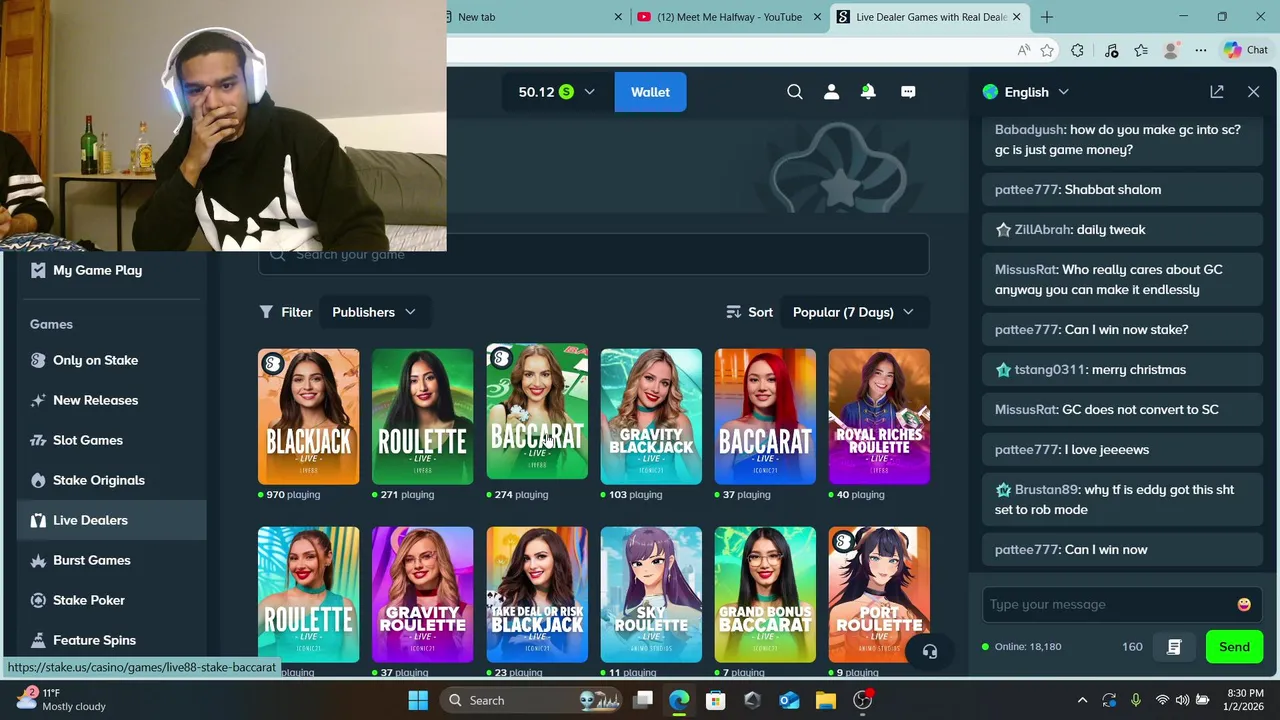Open the Stake Poker menu item
This screenshot has height=720, width=1280.
point(112,600)
